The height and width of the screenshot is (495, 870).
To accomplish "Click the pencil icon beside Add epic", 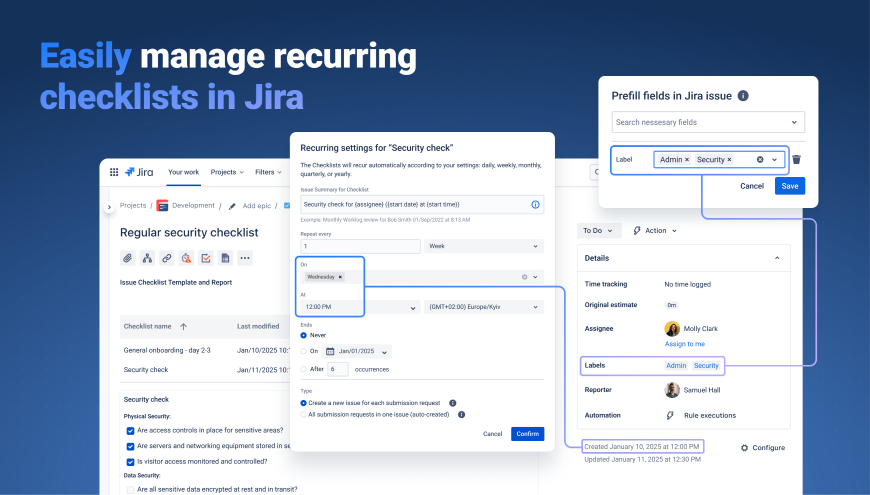I will (x=232, y=206).
